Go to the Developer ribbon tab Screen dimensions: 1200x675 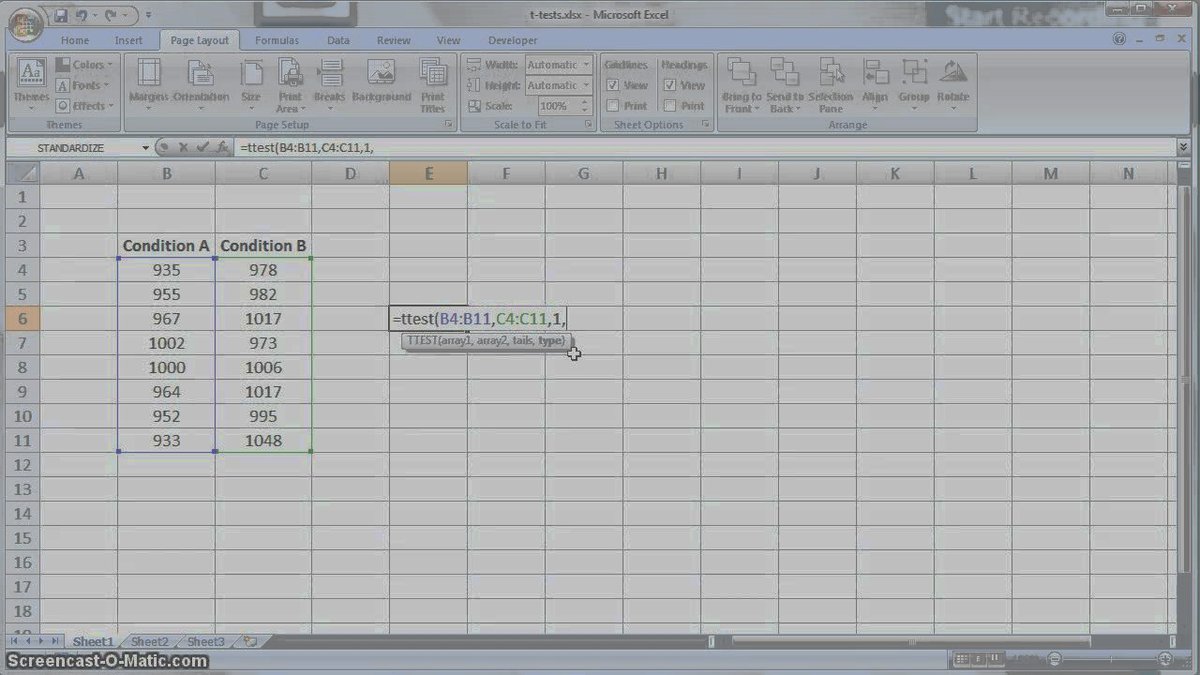point(513,41)
